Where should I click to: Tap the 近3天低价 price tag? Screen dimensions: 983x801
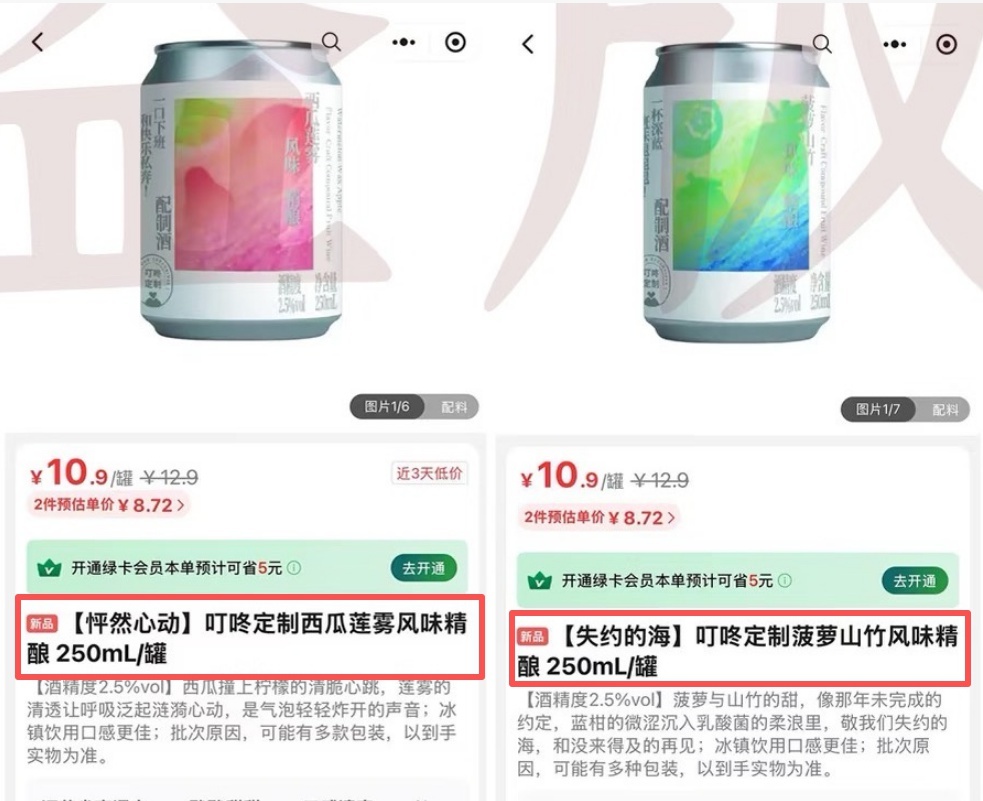(429, 473)
